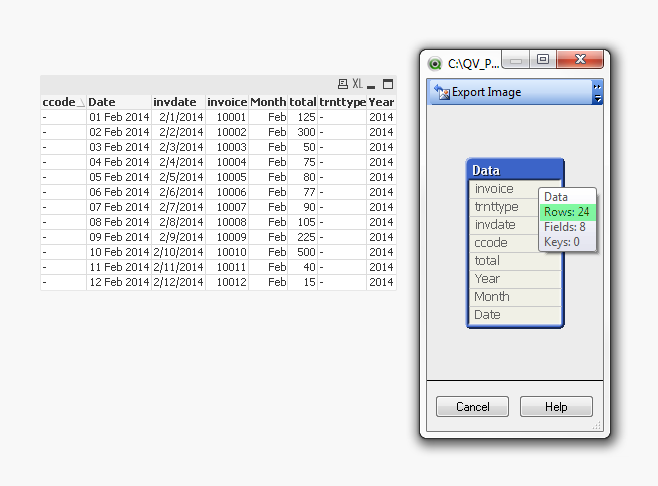Viewport: 658px width, 486px height.
Task: Select total cell 500
Action: point(303,252)
